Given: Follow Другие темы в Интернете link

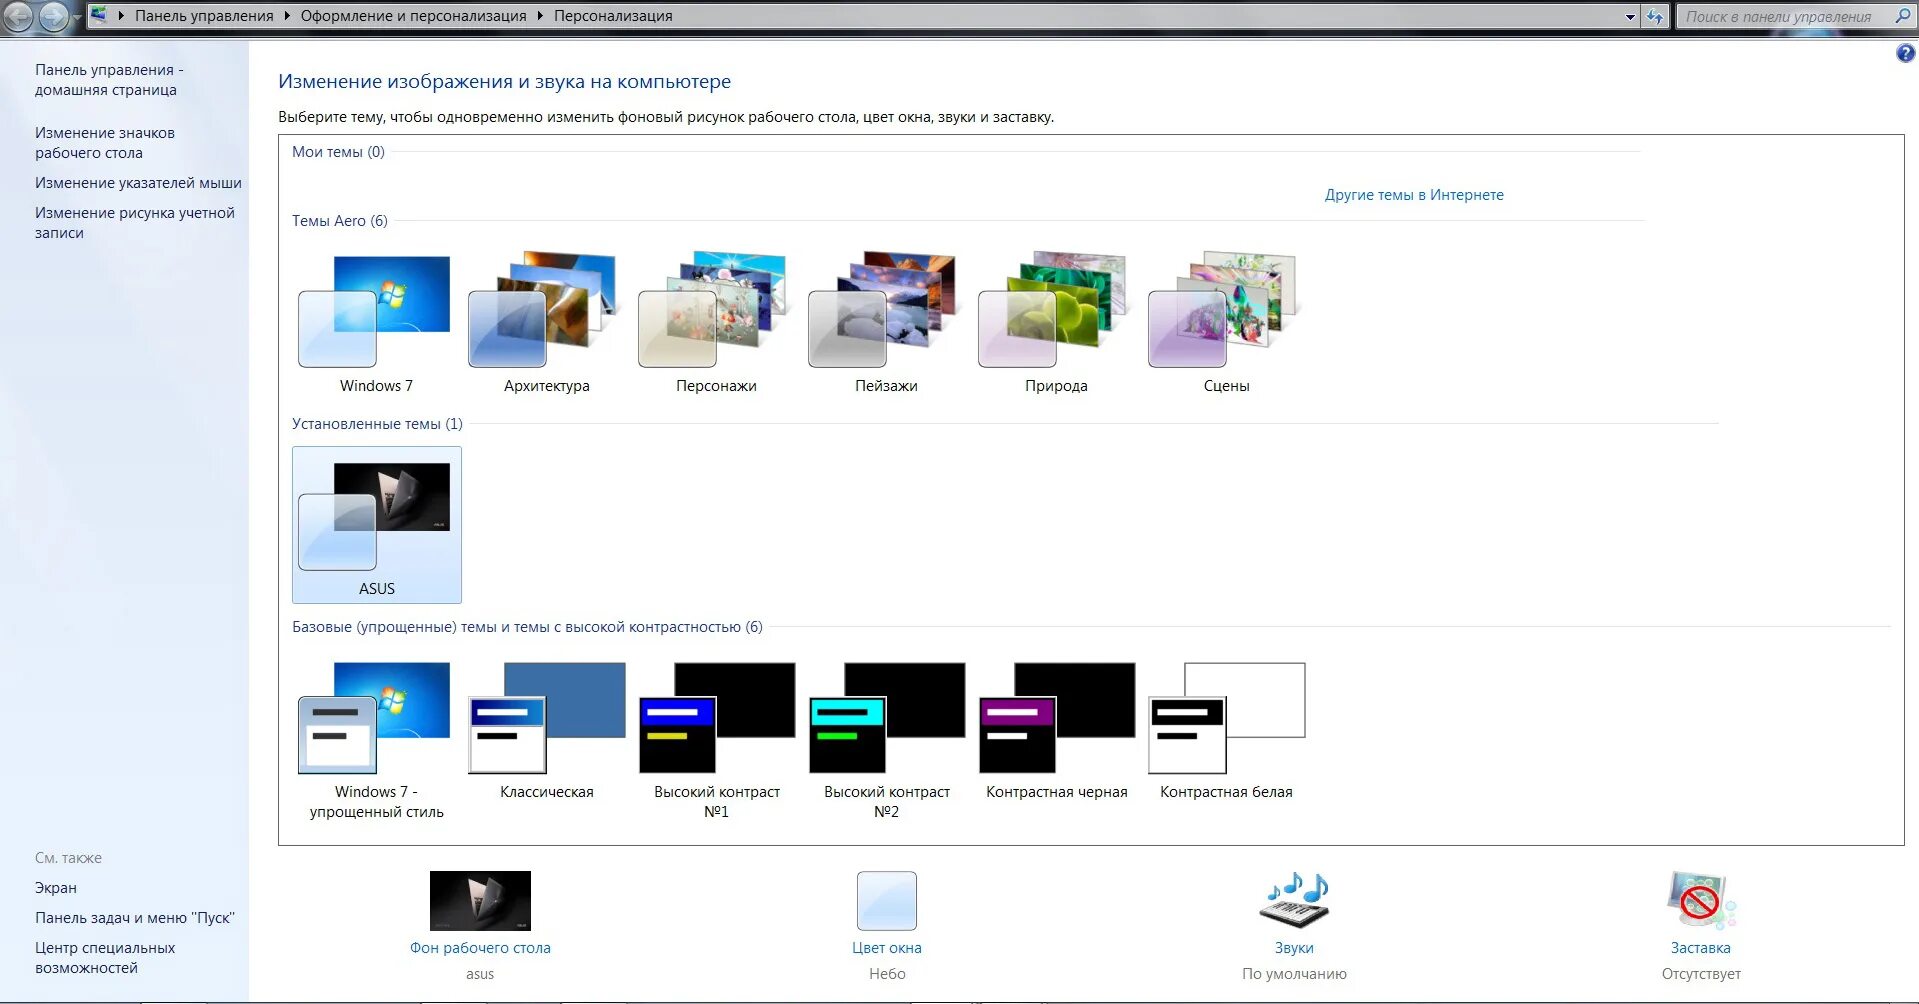Looking at the screenshot, I should (1414, 195).
